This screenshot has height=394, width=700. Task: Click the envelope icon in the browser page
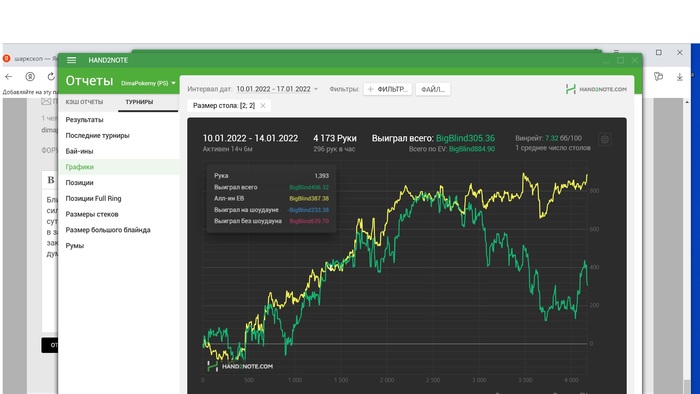(46, 101)
